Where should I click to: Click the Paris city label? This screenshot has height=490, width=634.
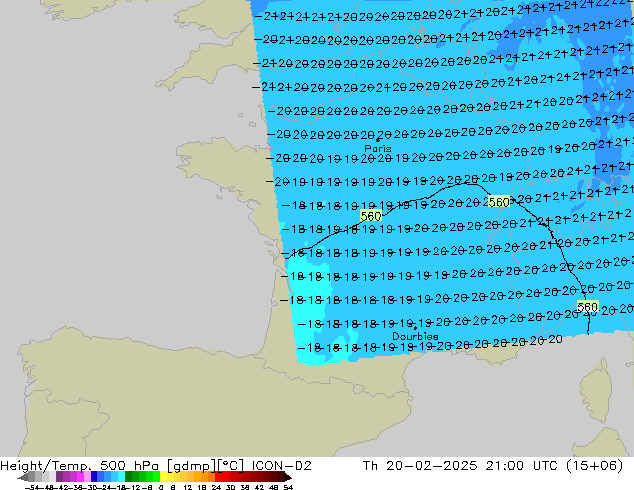point(378,148)
